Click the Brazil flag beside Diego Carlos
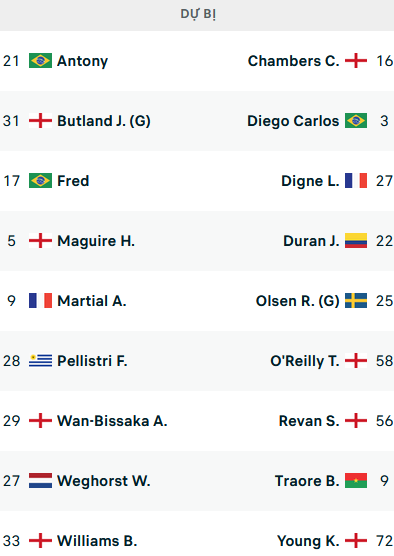 click(356, 121)
